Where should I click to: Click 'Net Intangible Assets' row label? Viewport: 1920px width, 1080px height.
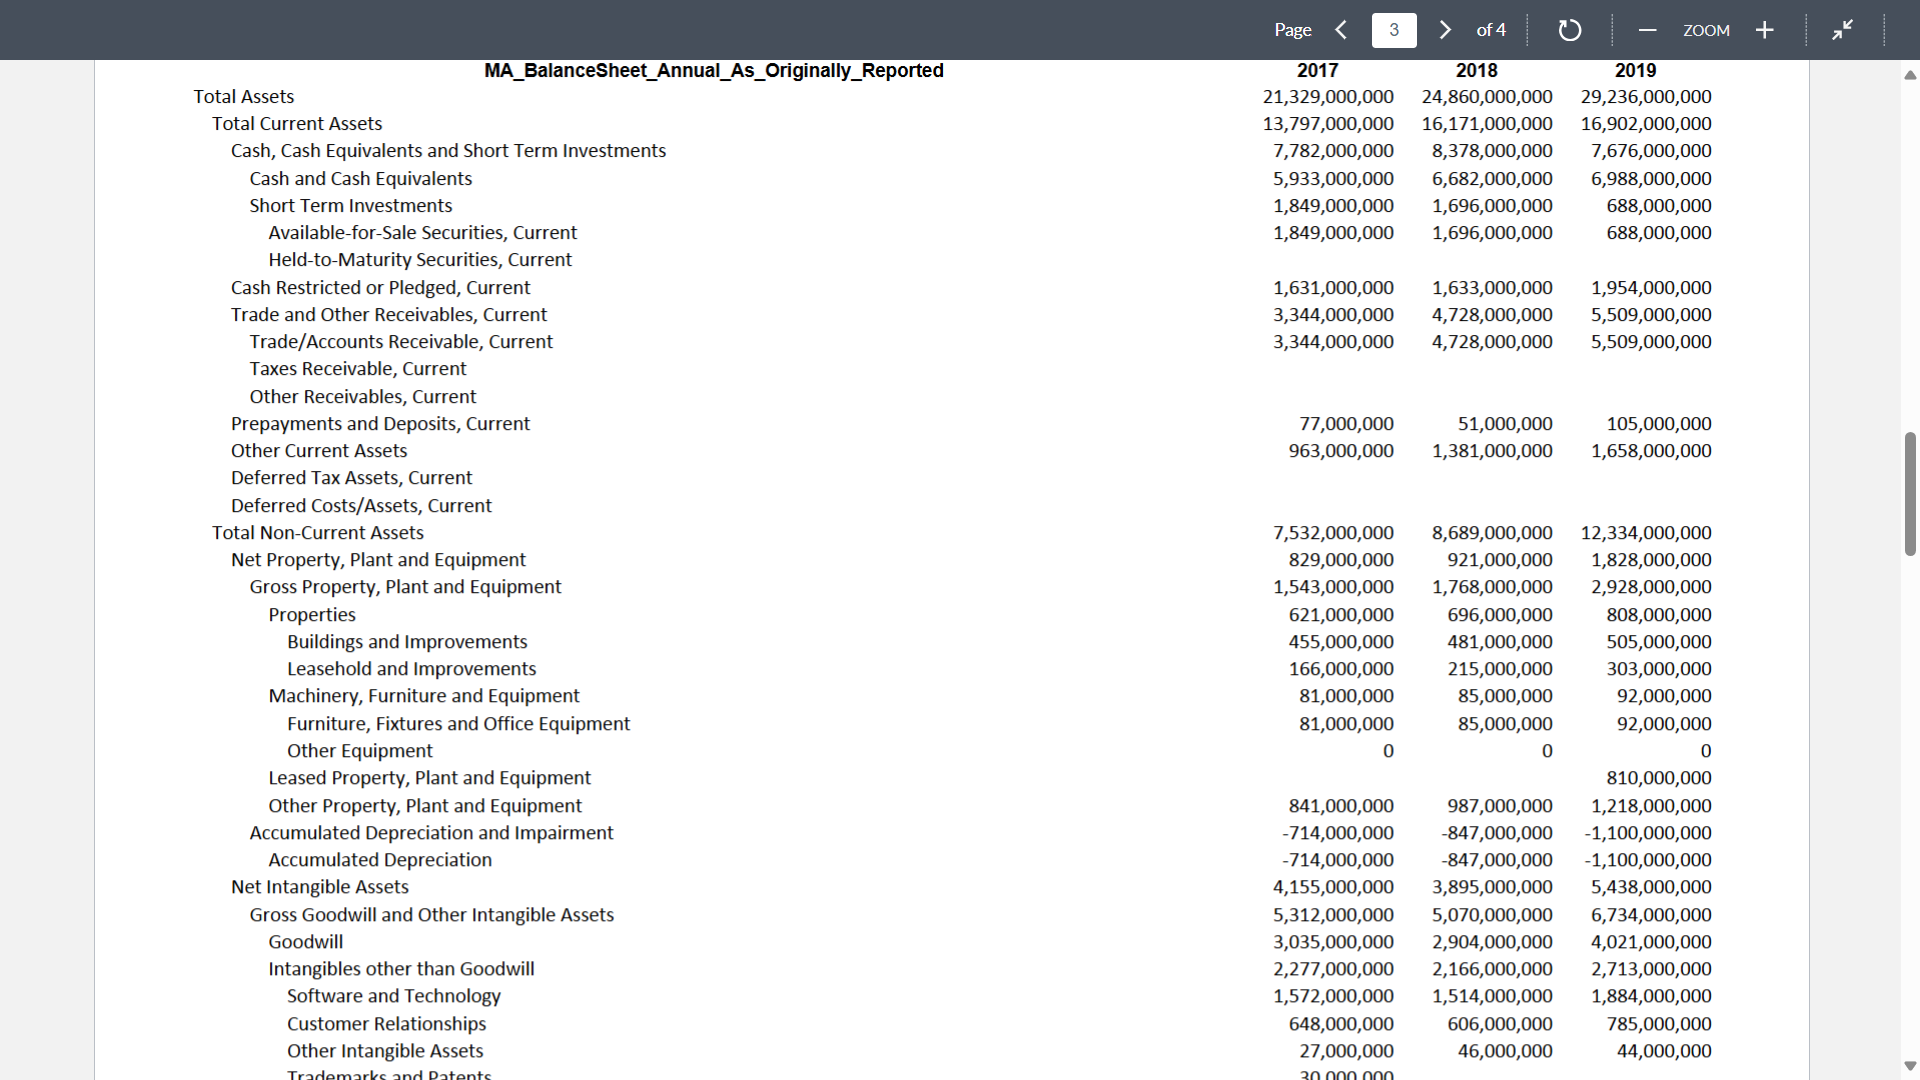[320, 887]
